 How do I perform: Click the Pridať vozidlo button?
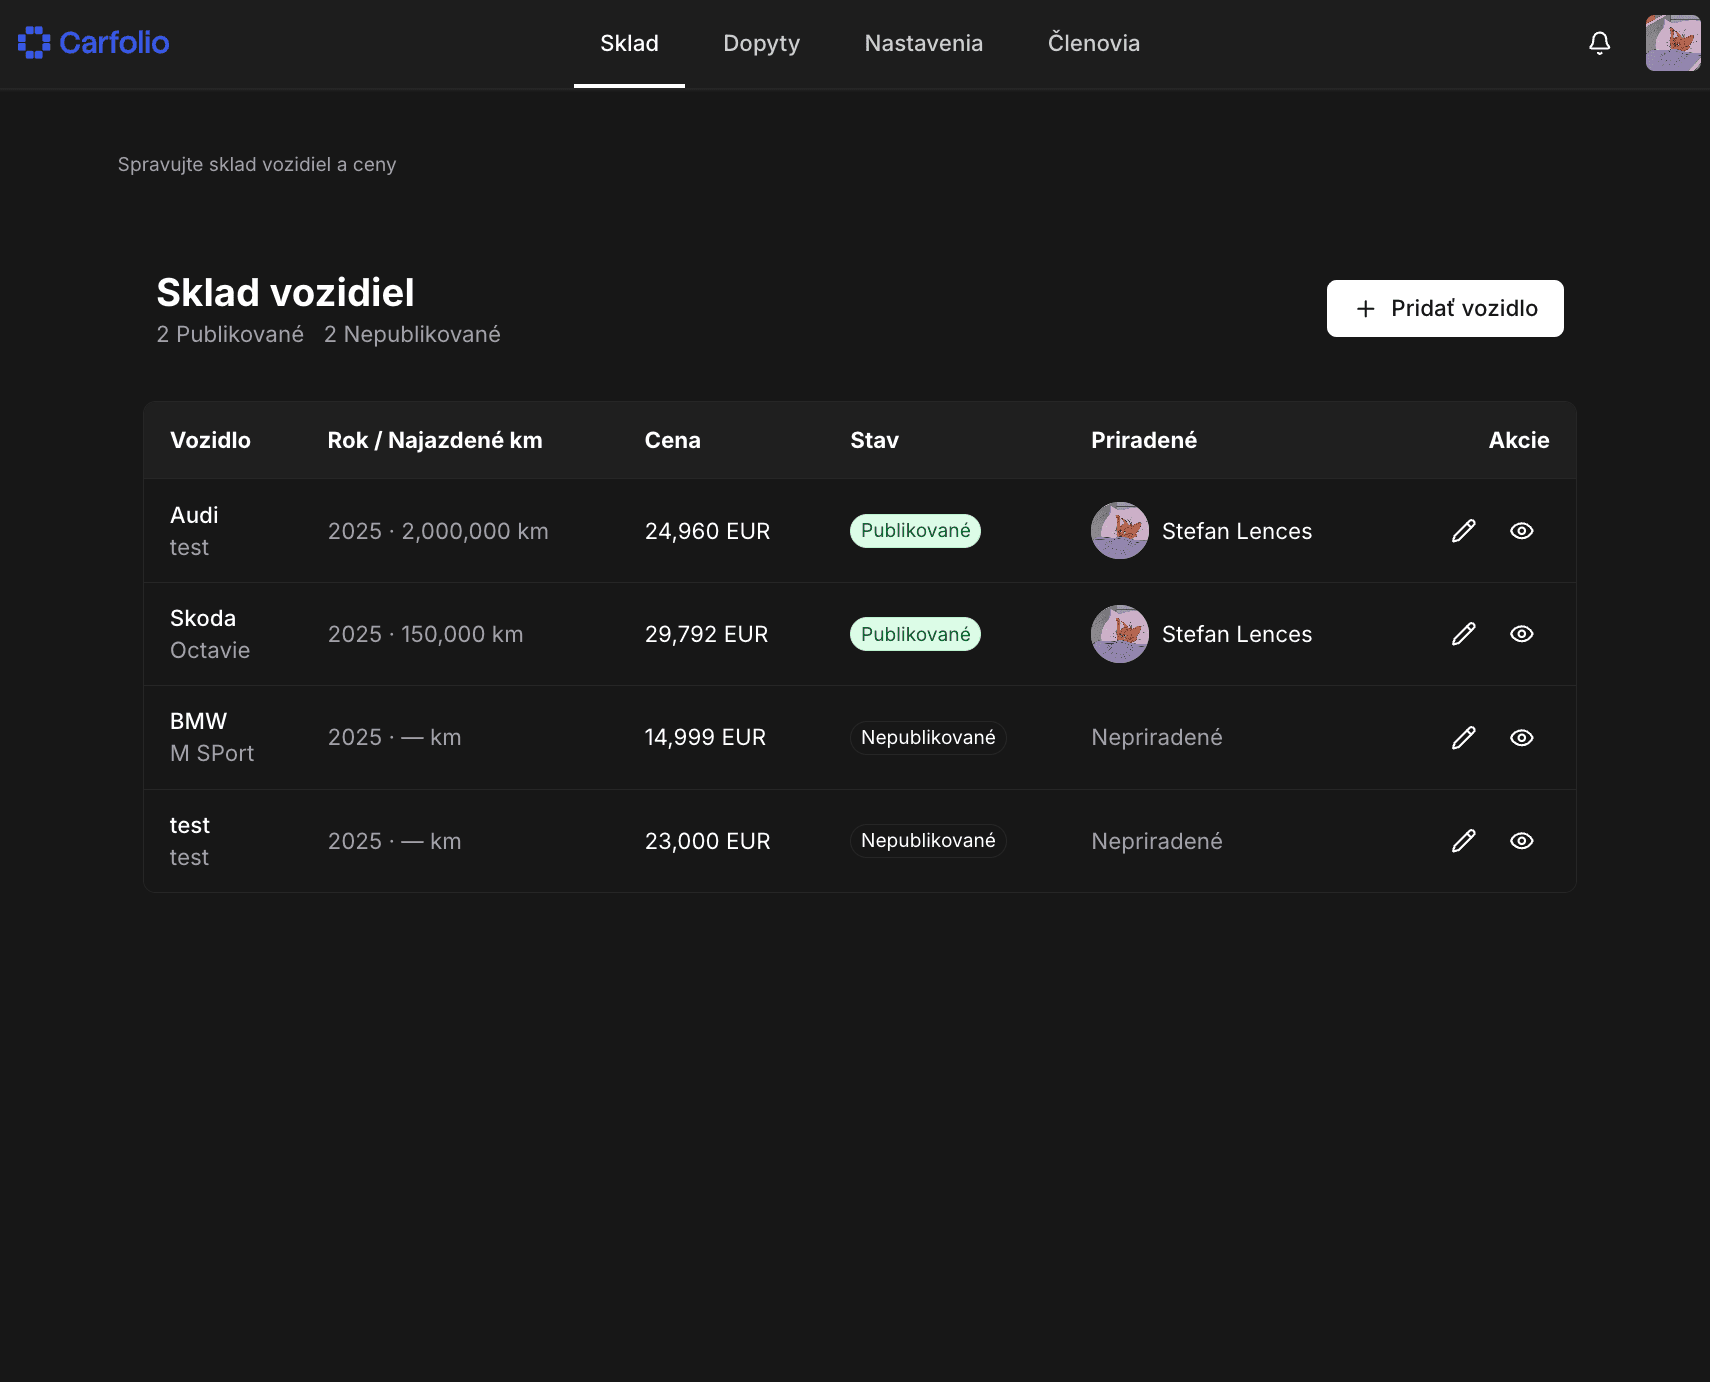pyautogui.click(x=1444, y=308)
